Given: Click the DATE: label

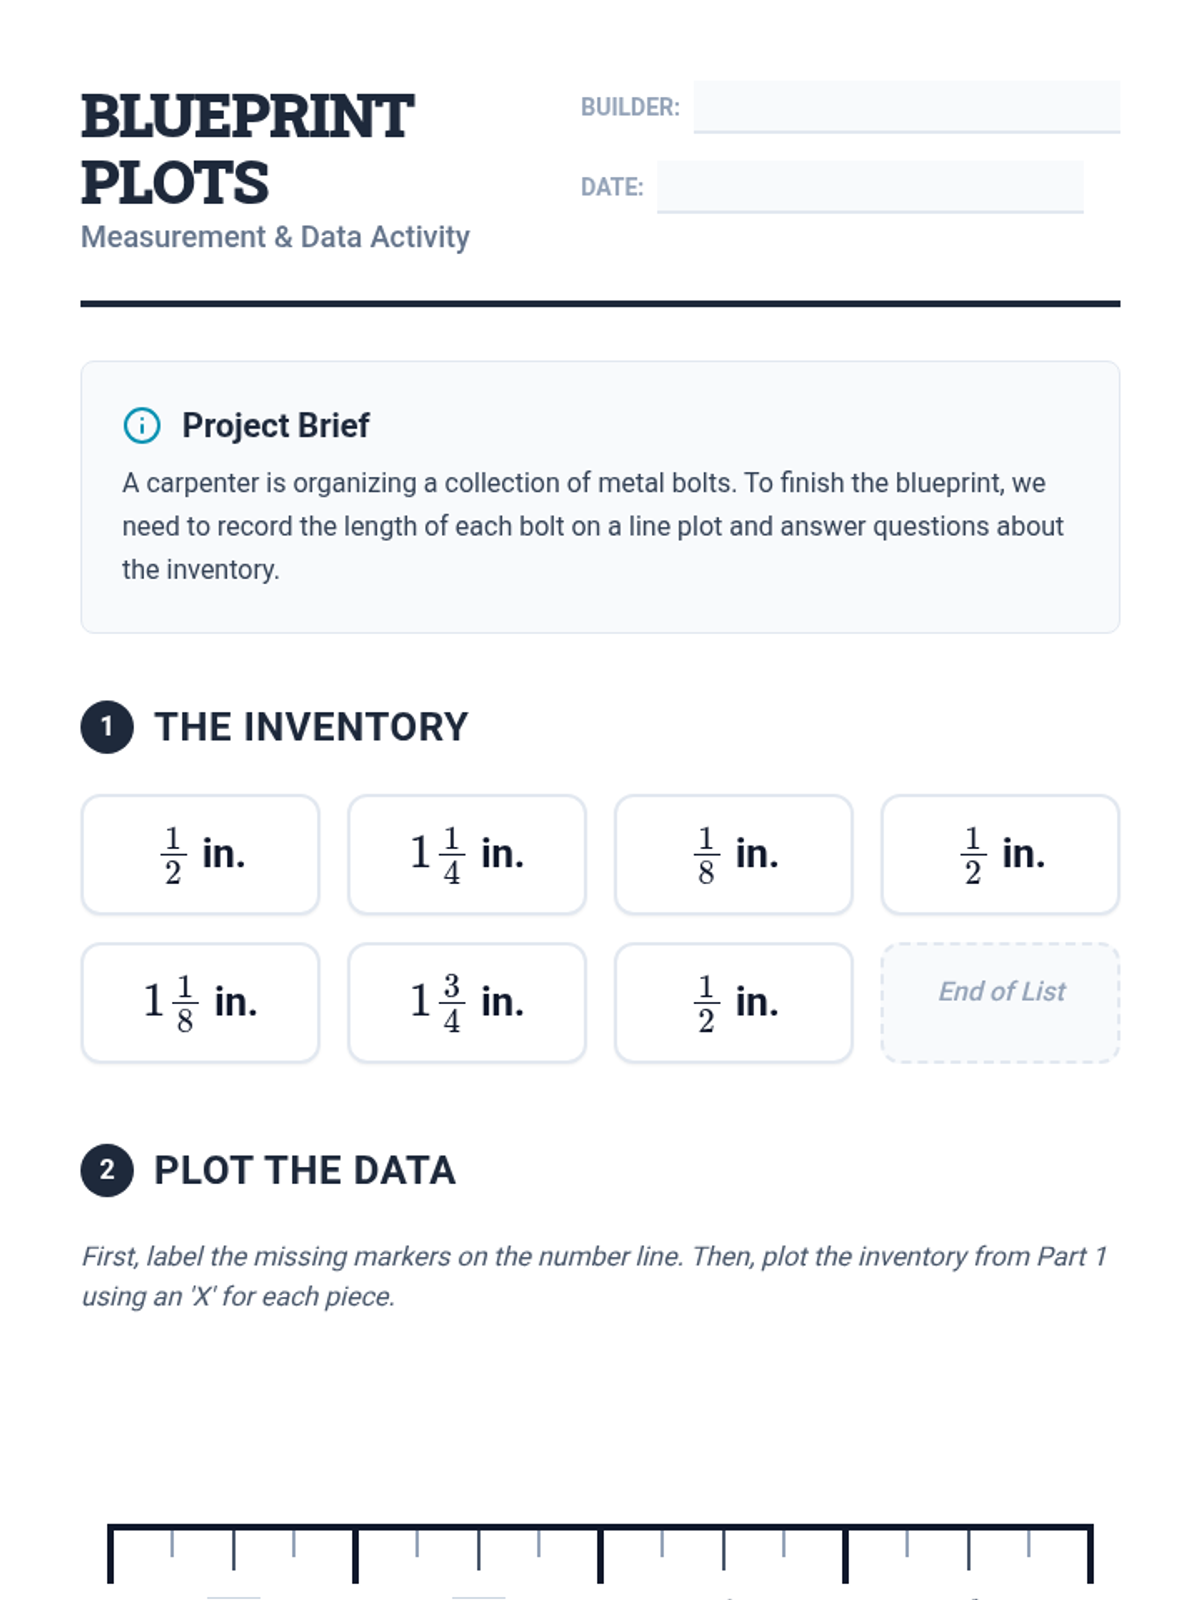Looking at the screenshot, I should pyautogui.click(x=612, y=187).
